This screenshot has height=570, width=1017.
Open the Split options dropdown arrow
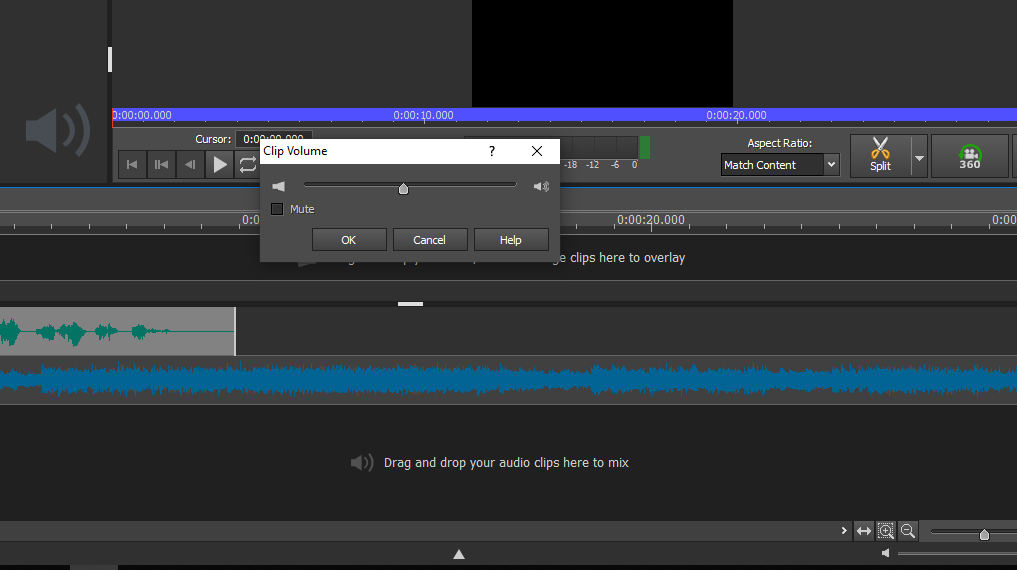(x=919, y=158)
